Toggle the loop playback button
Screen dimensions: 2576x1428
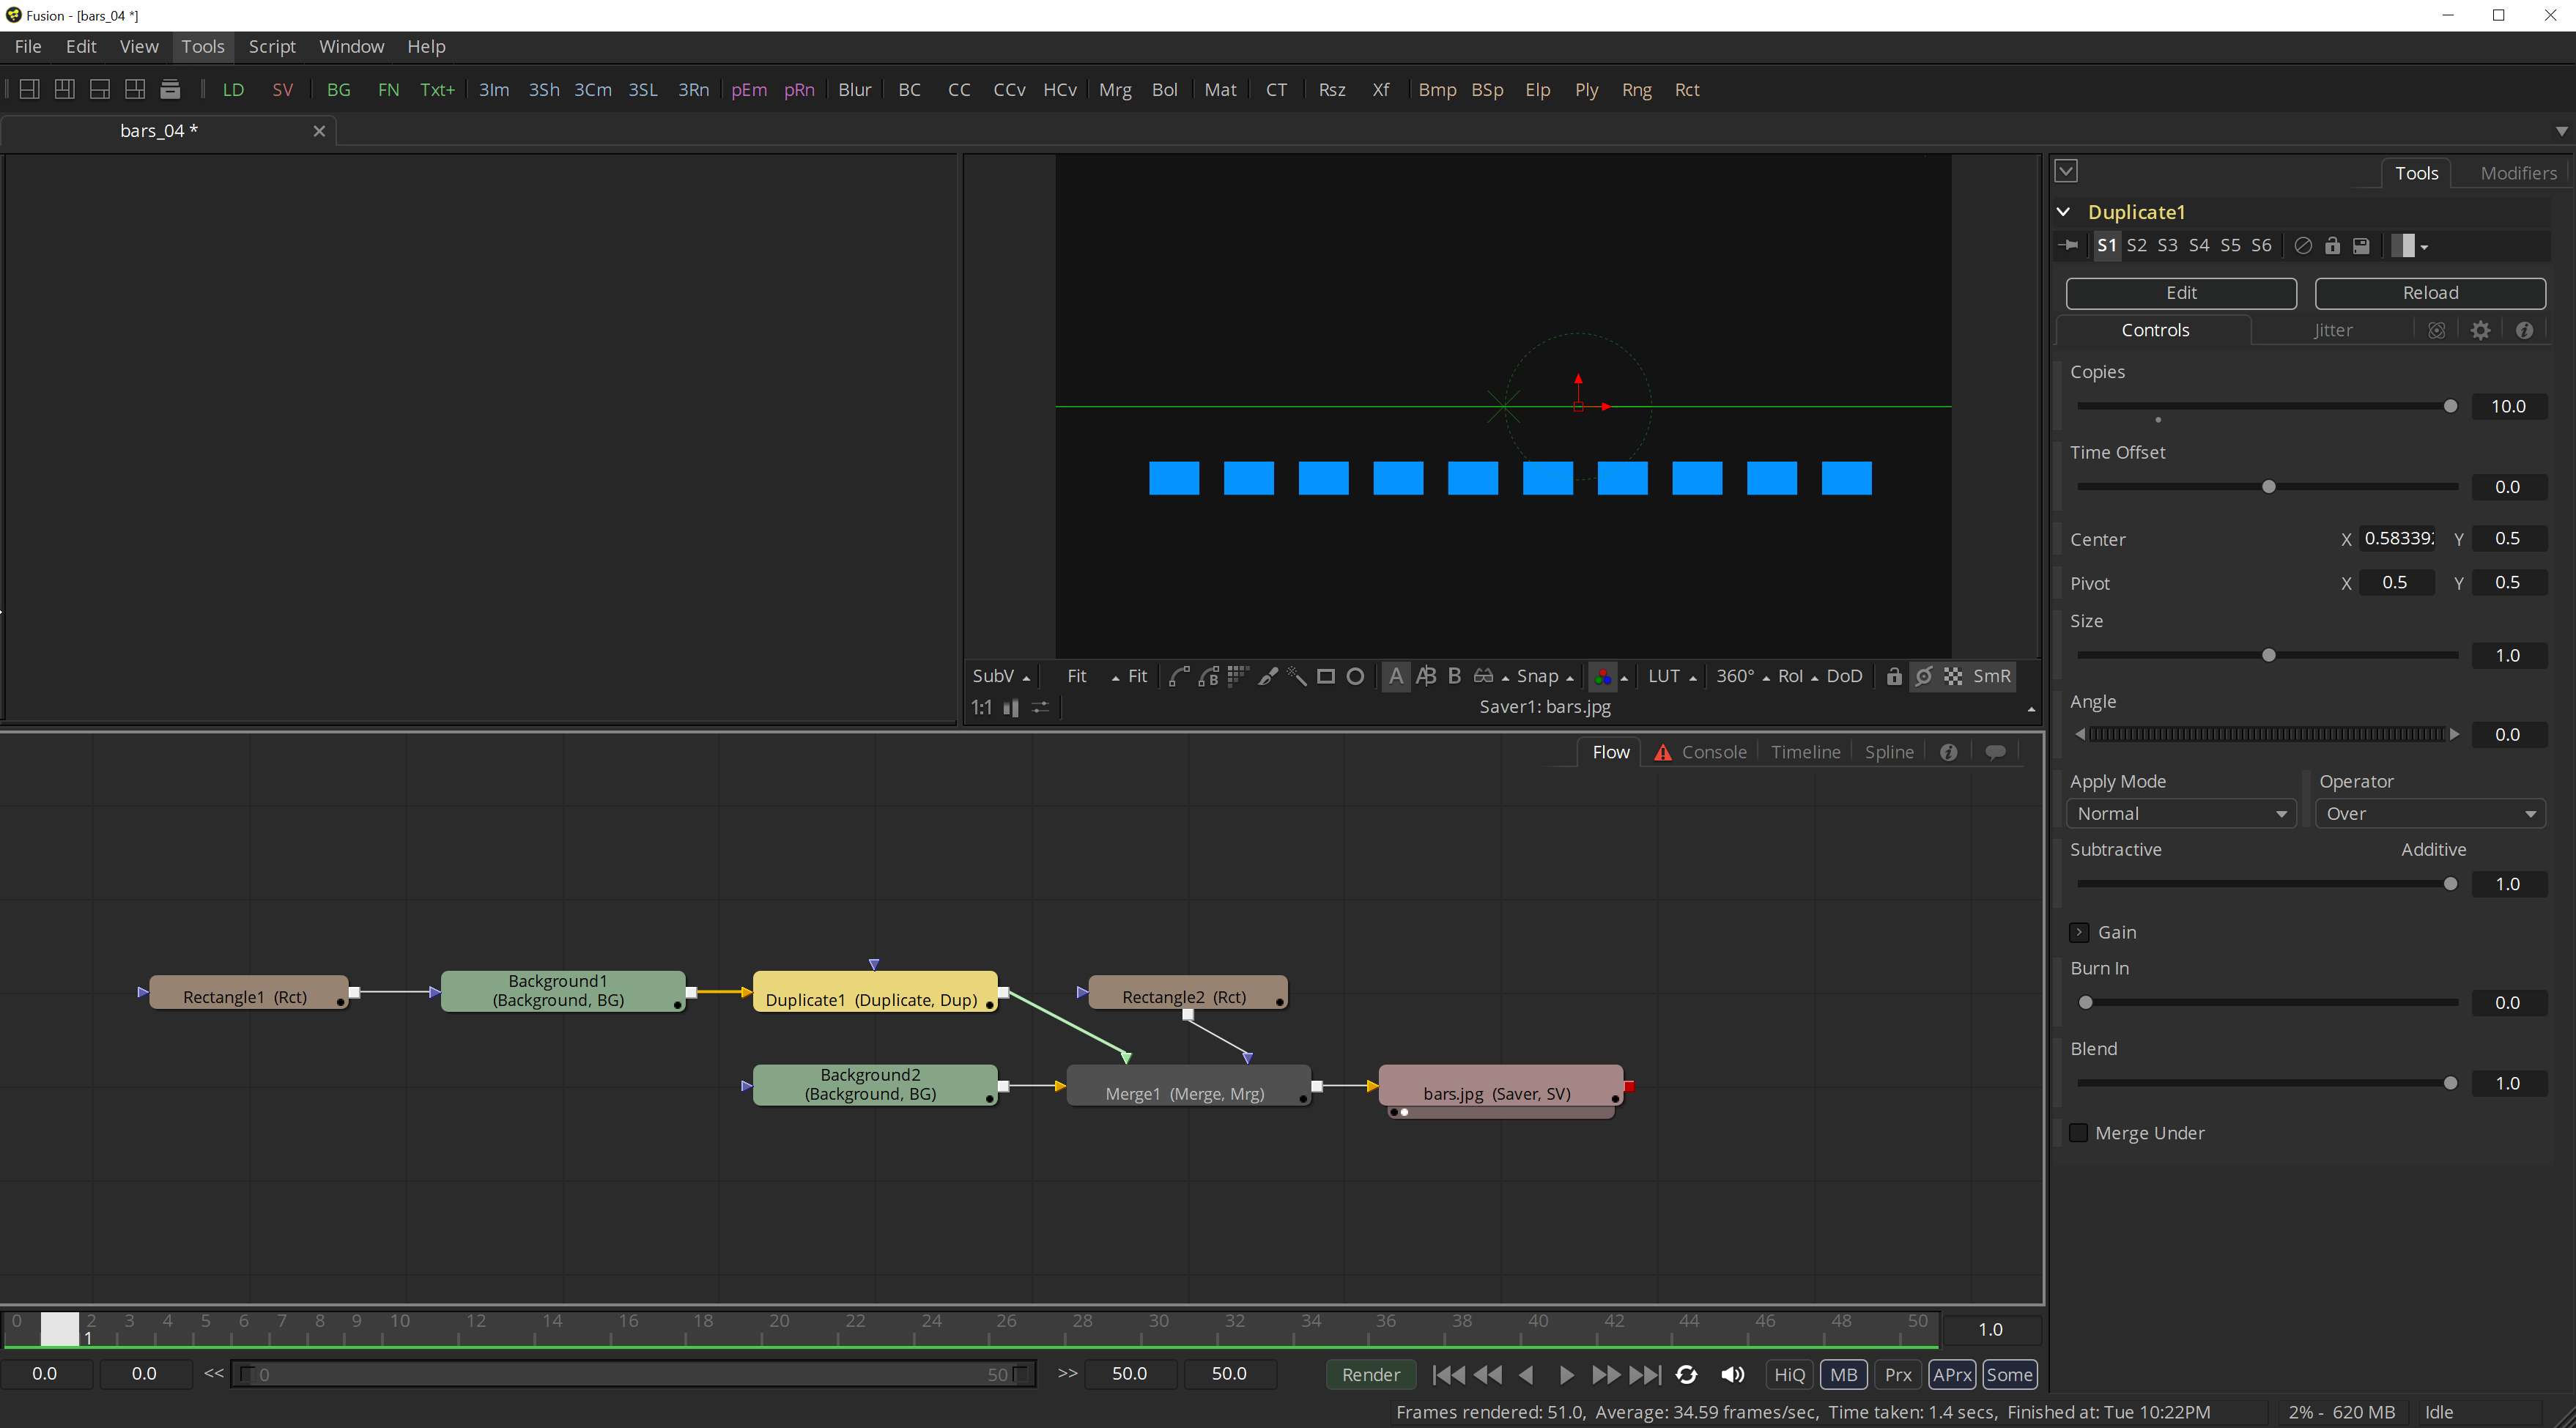tap(1686, 1375)
